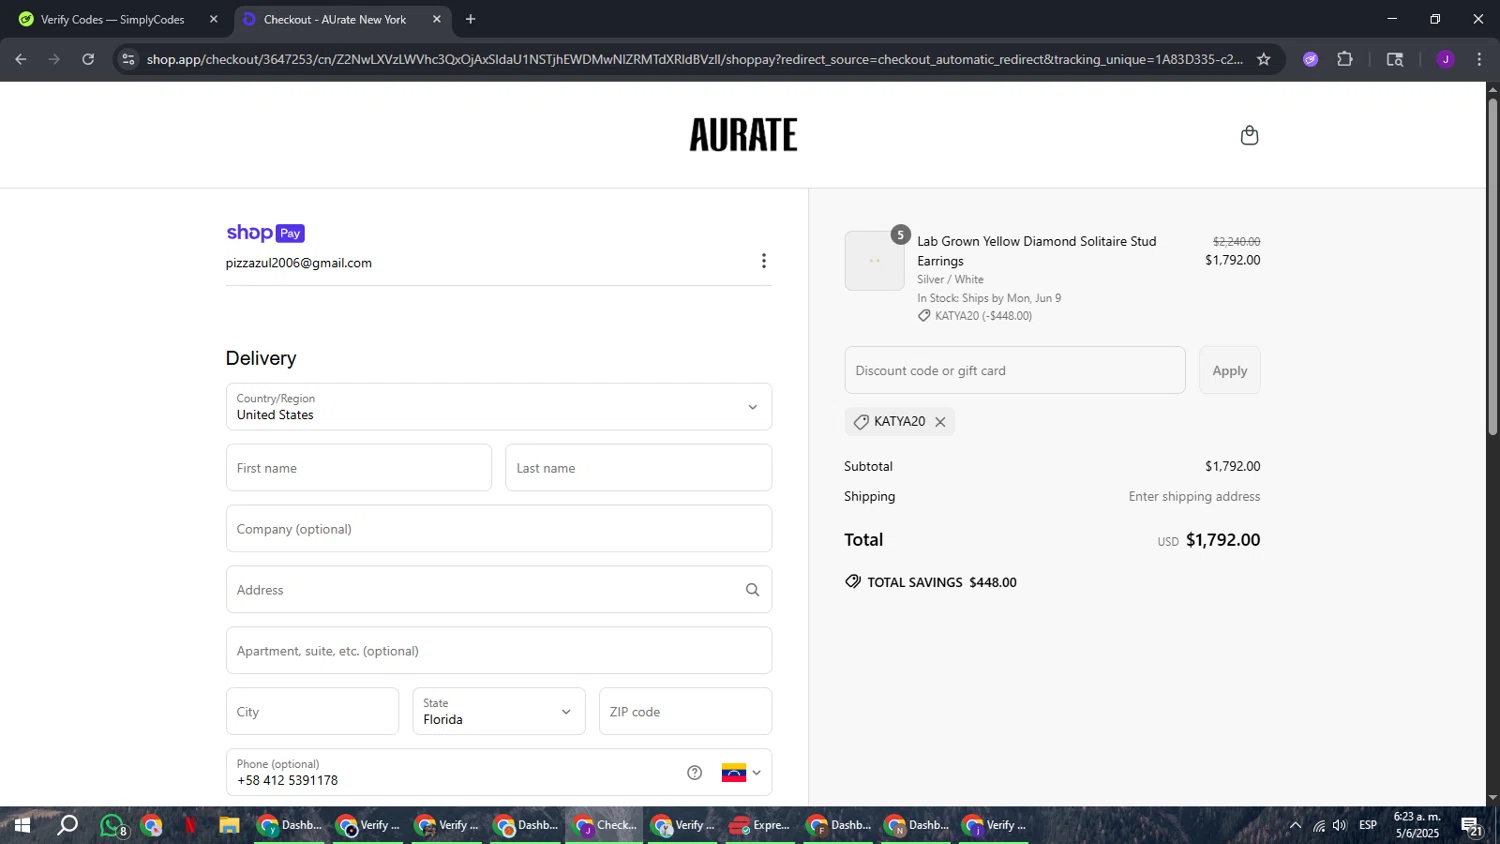Open the notification center icon

tap(1472, 826)
